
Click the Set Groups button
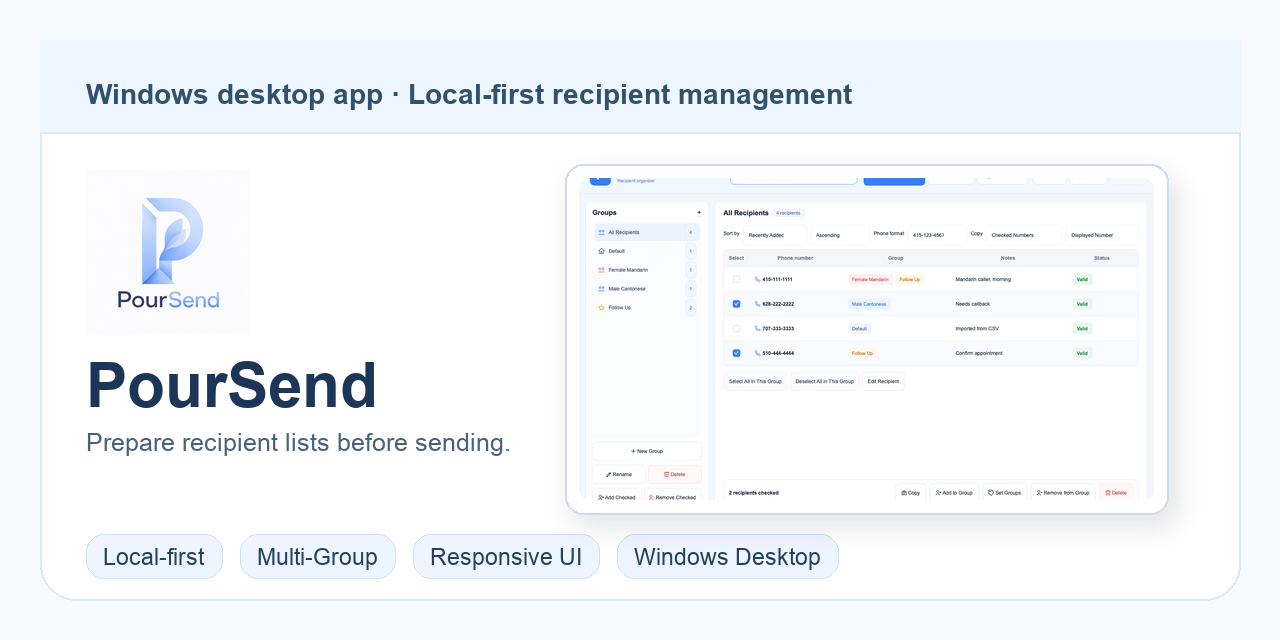click(x=1005, y=492)
